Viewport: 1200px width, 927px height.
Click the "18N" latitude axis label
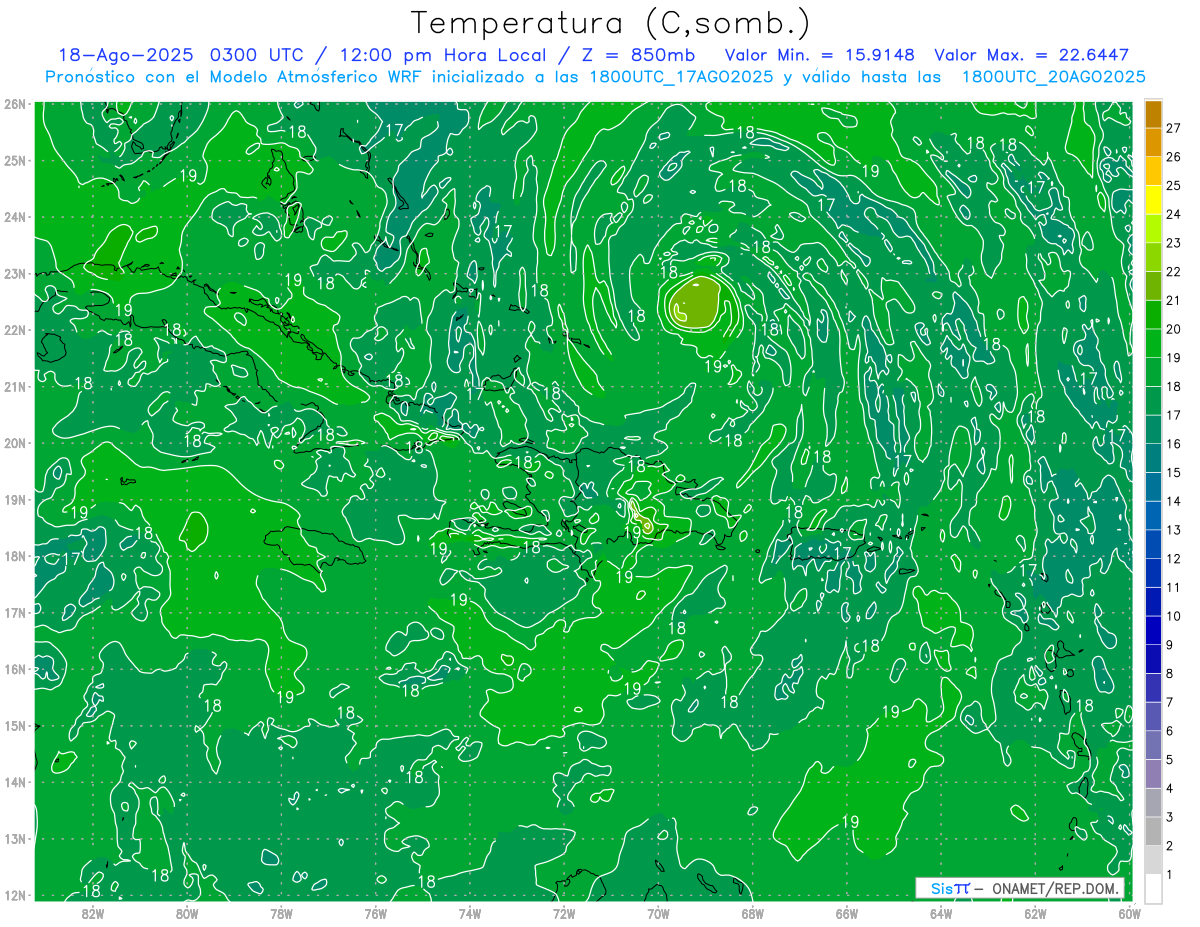click(x=15, y=556)
